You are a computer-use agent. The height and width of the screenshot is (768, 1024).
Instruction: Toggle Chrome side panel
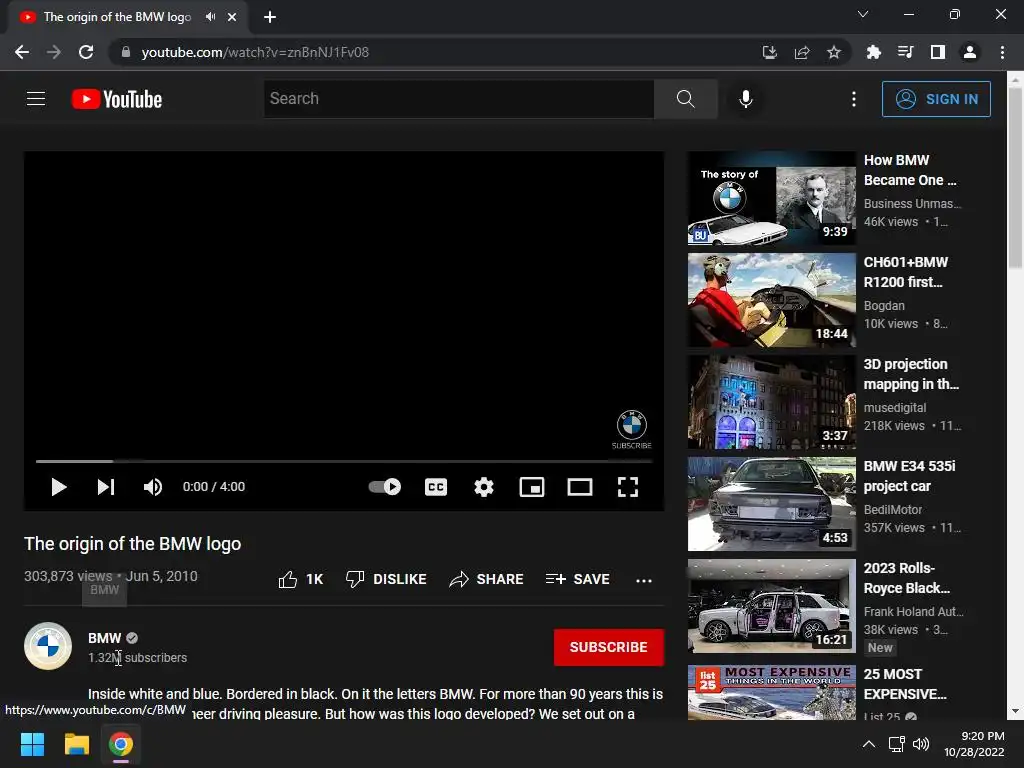click(938, 52)
